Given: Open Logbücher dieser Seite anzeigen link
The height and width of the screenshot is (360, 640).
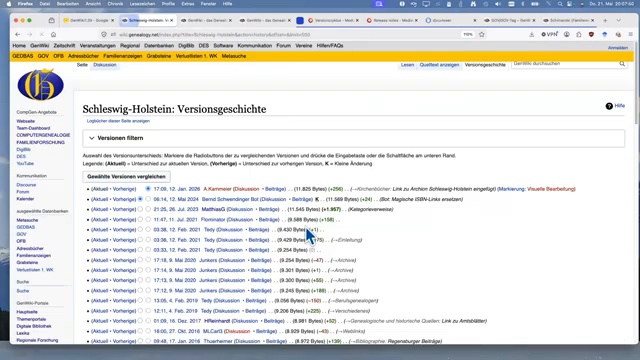Looking at the screenshot, I should (118, 121).
